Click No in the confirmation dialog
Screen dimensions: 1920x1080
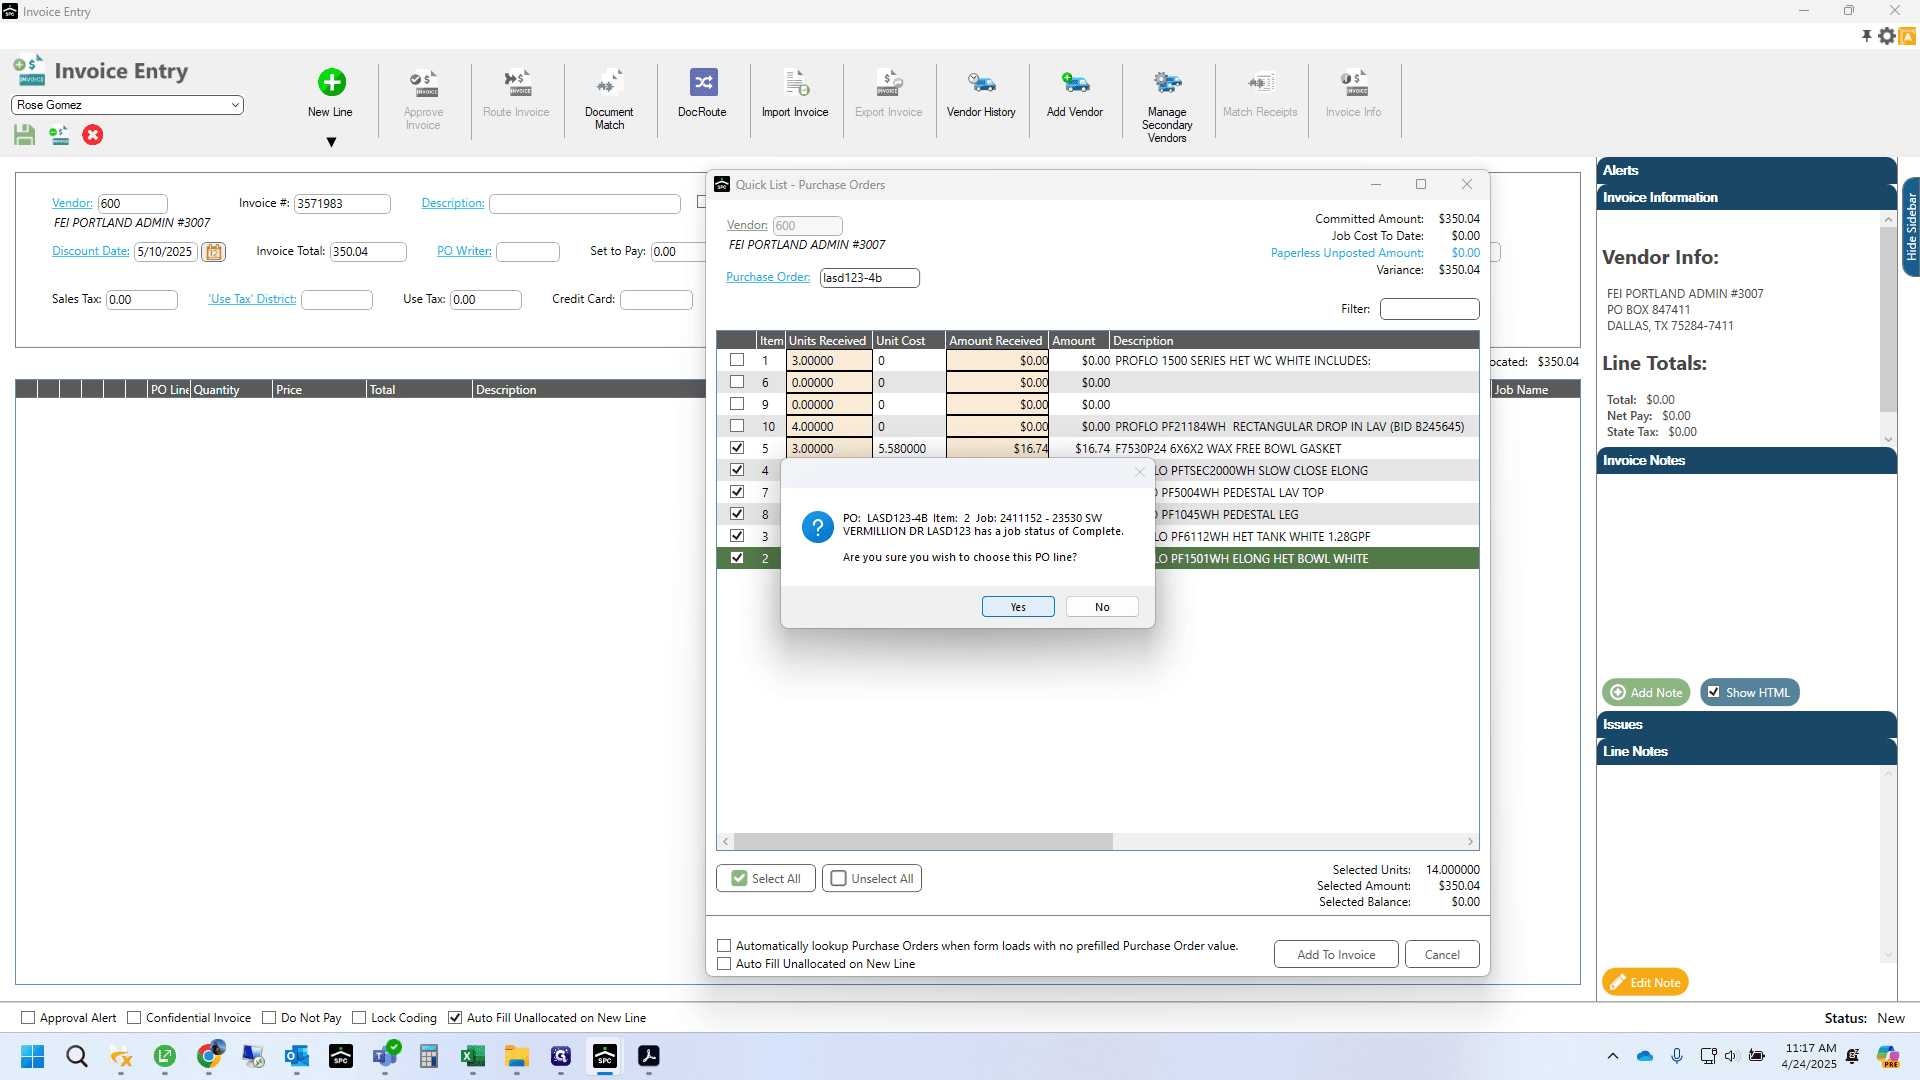1102,607
